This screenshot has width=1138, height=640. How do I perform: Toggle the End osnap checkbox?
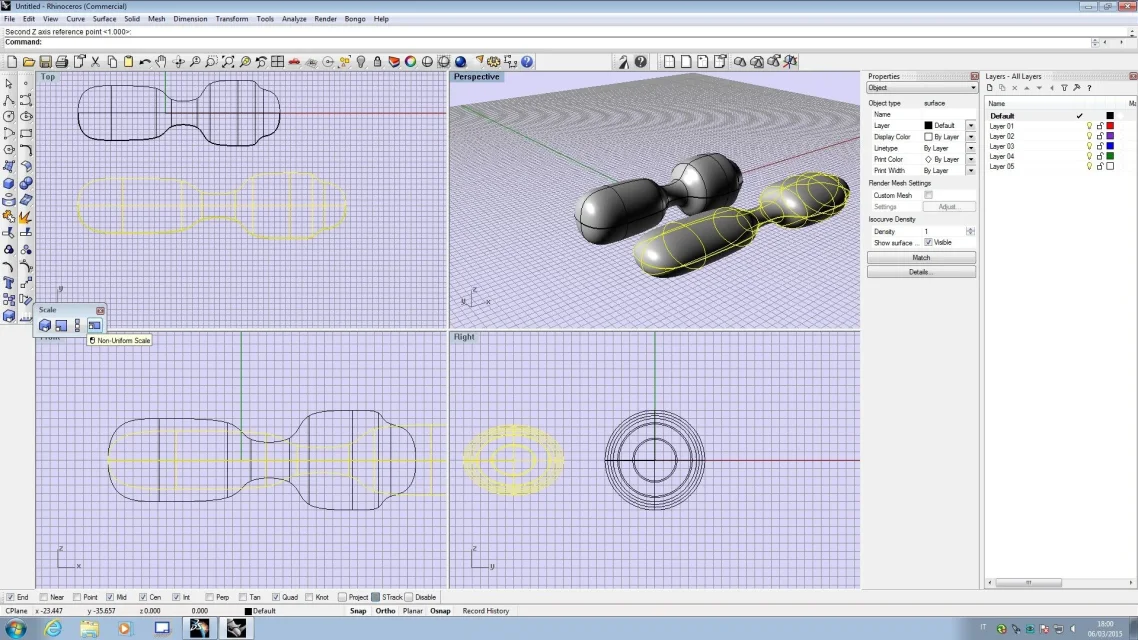click(10, 597)
